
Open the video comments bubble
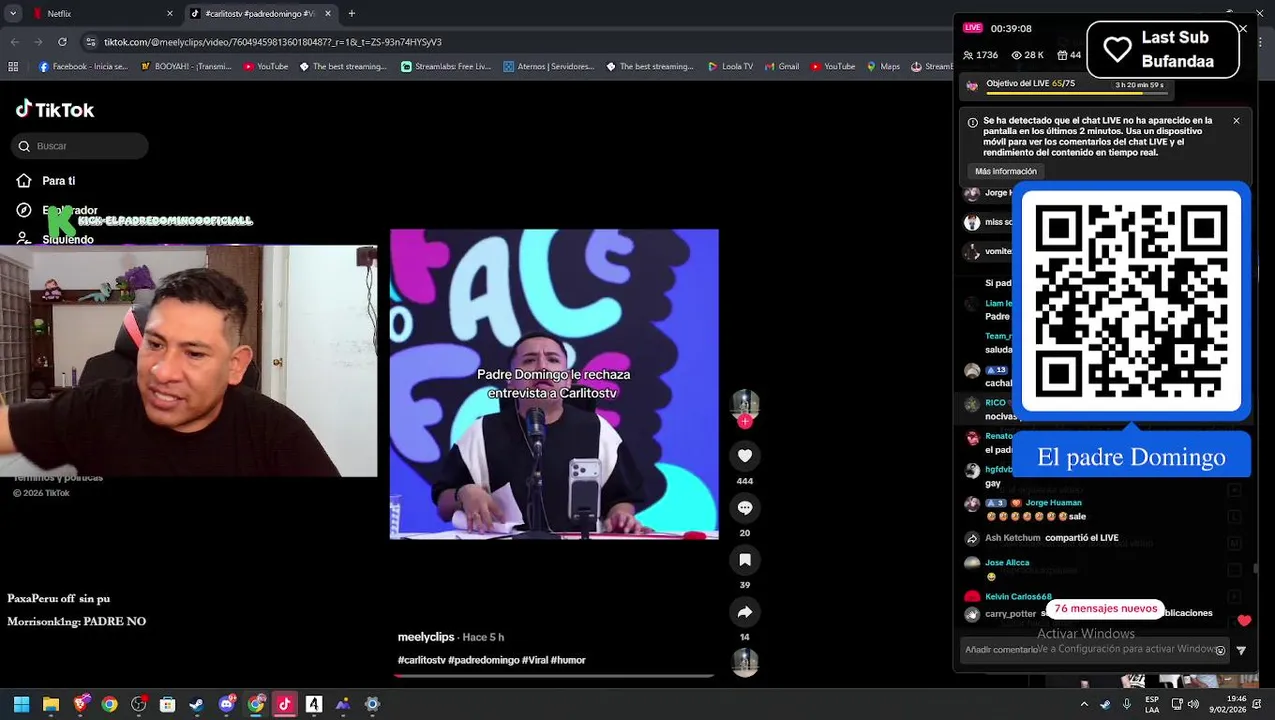click(744, 508)
